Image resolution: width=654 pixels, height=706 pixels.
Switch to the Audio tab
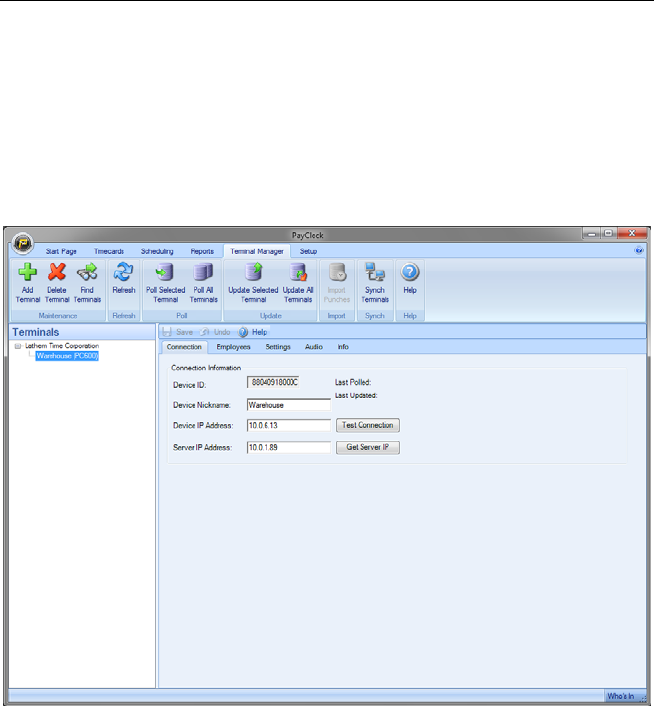[x=314, y=347]
